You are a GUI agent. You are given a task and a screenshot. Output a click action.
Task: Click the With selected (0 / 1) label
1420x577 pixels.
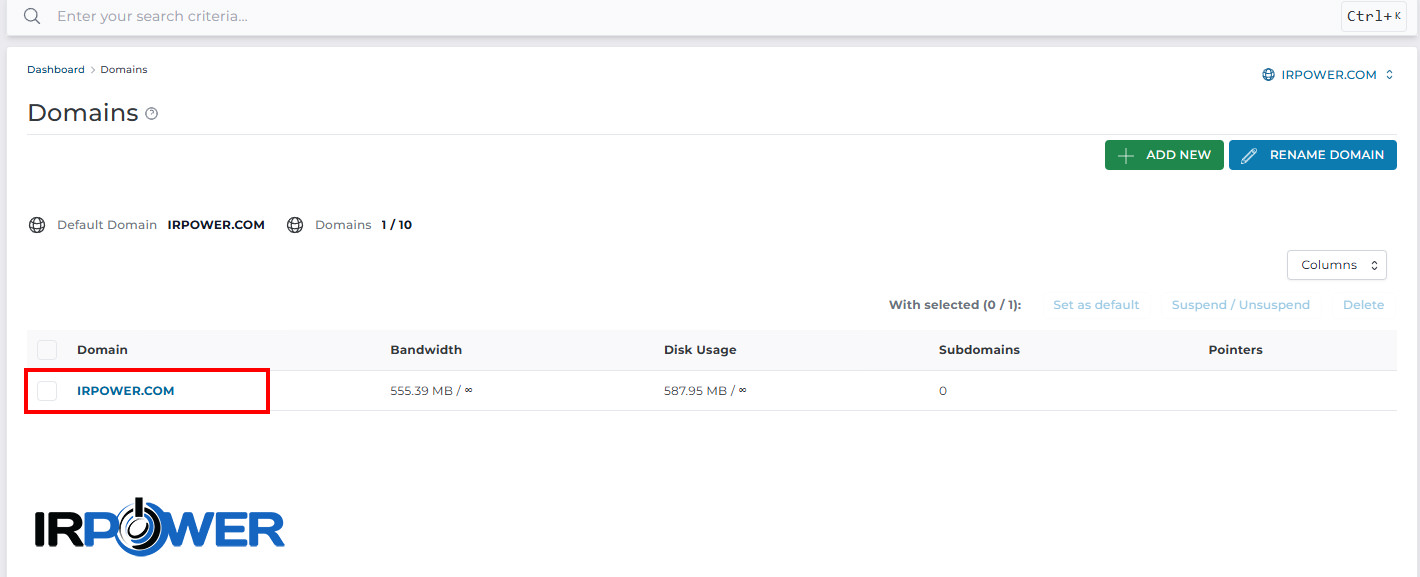tap(955, 305)
